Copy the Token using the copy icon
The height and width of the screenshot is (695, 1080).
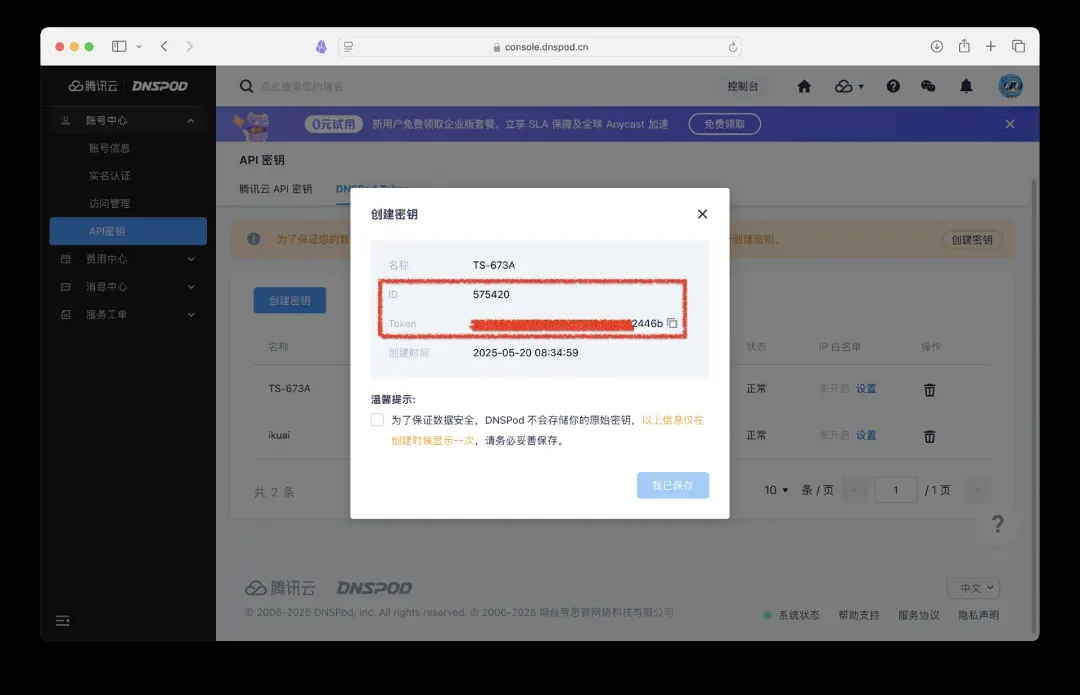point(673,323)
